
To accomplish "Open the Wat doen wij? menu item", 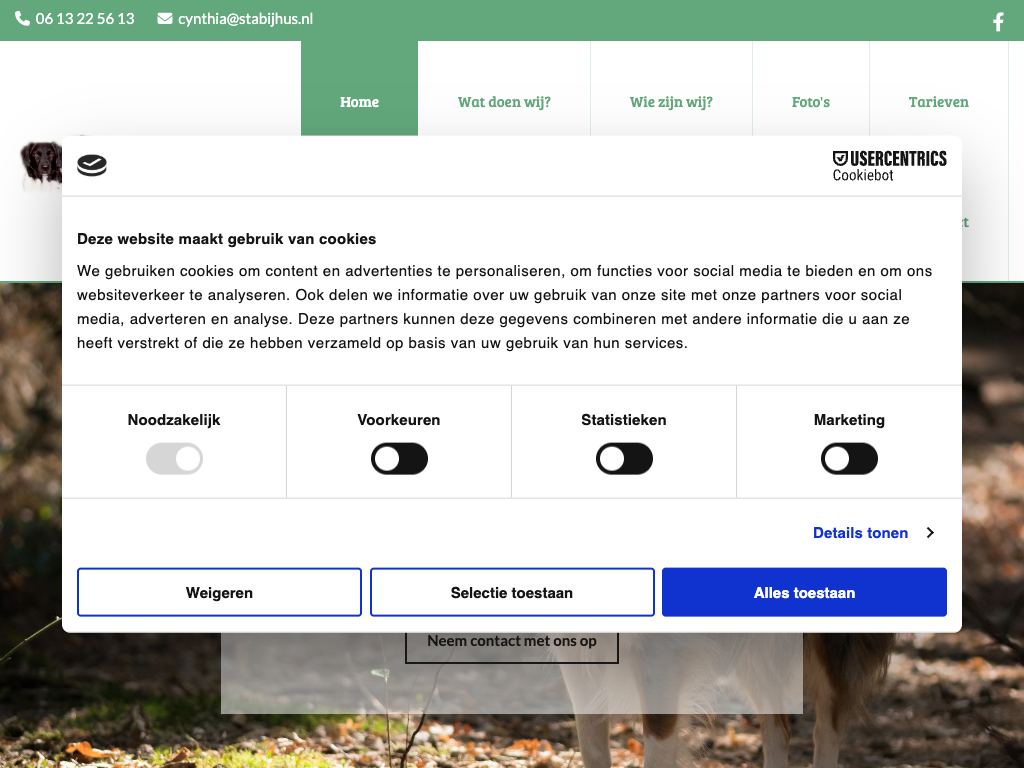I will click(504, 102).
